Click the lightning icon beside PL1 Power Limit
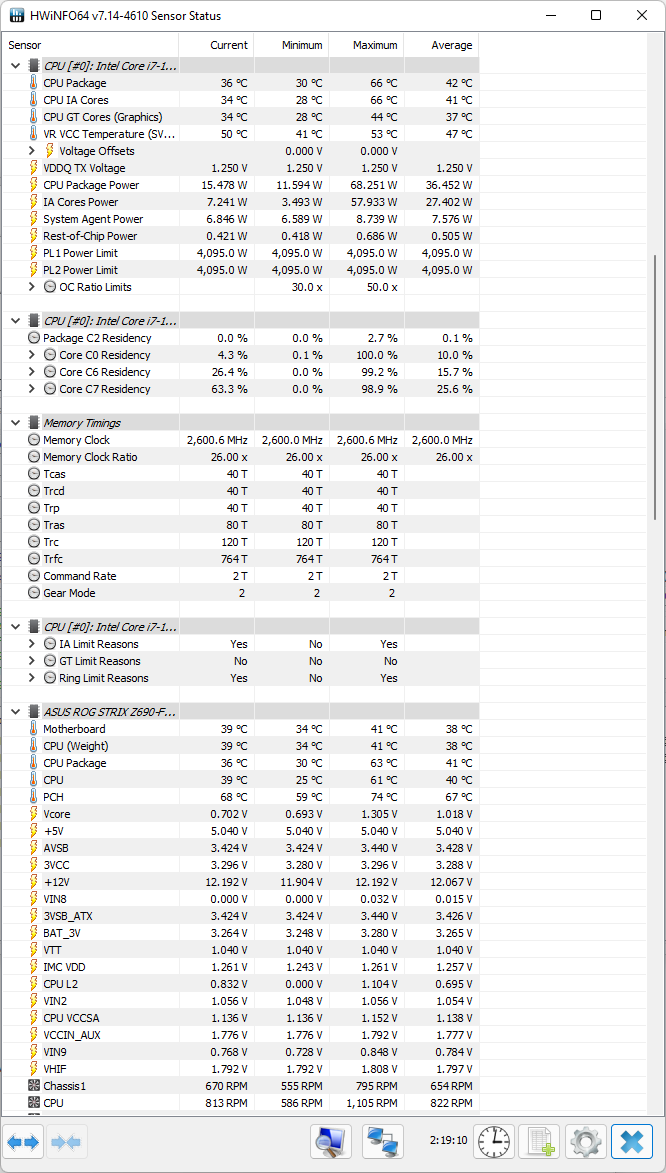Image resolution: width=666 pixels, height=1173 pixels. [34, 253]
